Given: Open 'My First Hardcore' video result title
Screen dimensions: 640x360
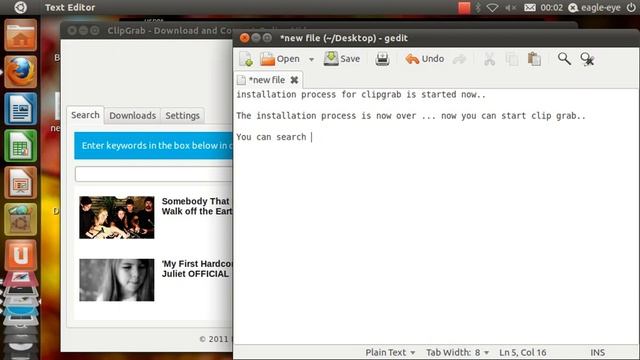Looking at the screenshot, I should pyautogui.click(x=197, y=269).
